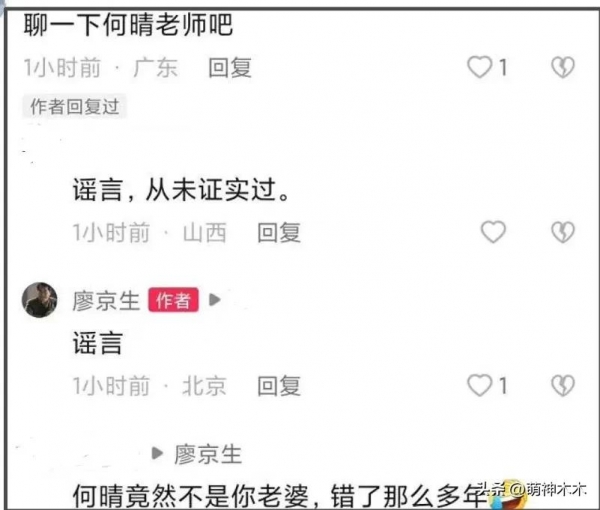Screen dimensions: 600x510
Task: Click the red 作者 badge
Action: coord(173,300)
